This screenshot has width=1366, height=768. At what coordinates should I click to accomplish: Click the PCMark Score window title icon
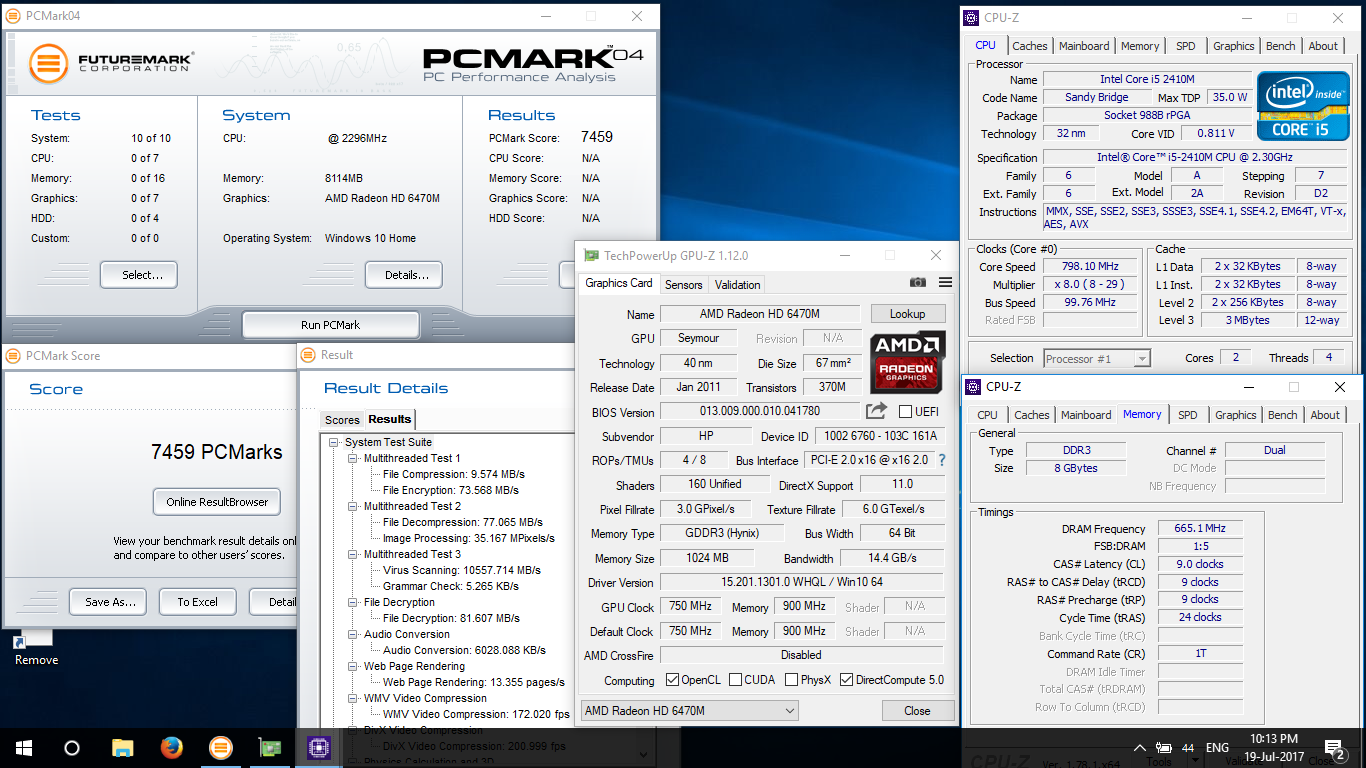pos(13,355)
